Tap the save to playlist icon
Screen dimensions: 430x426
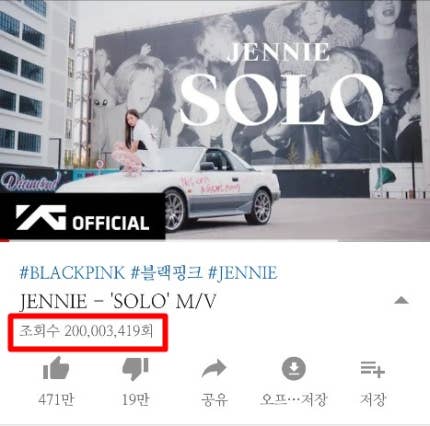(373, 370)
